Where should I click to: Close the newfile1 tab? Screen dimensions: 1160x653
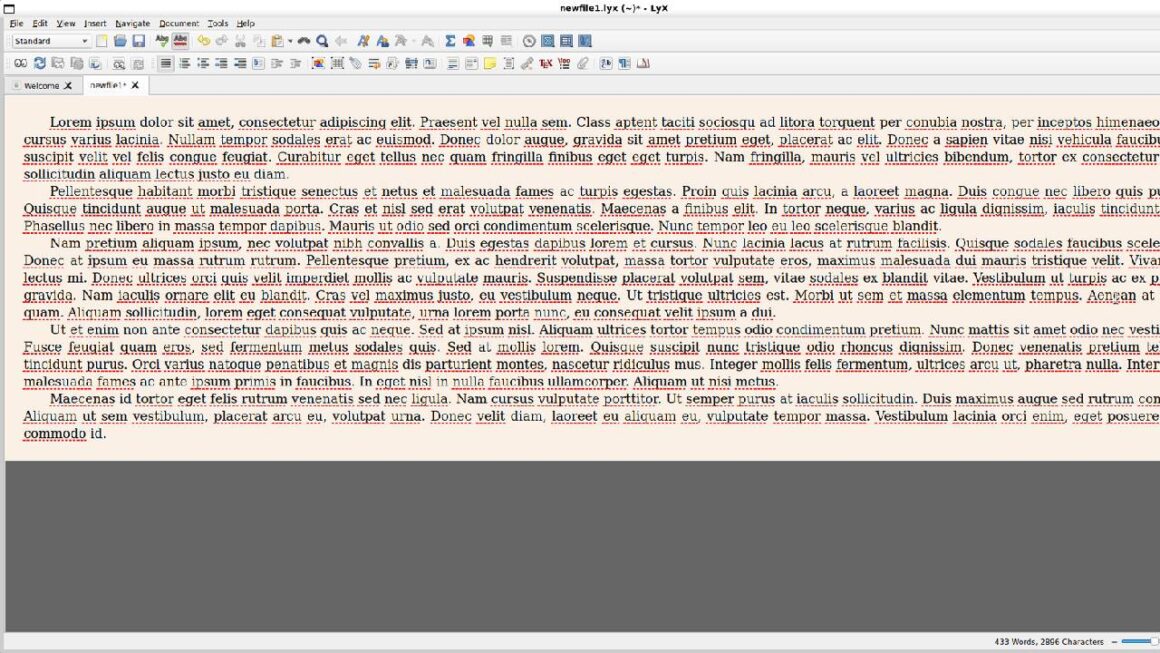pyautogui.click(x=135, y=85)
